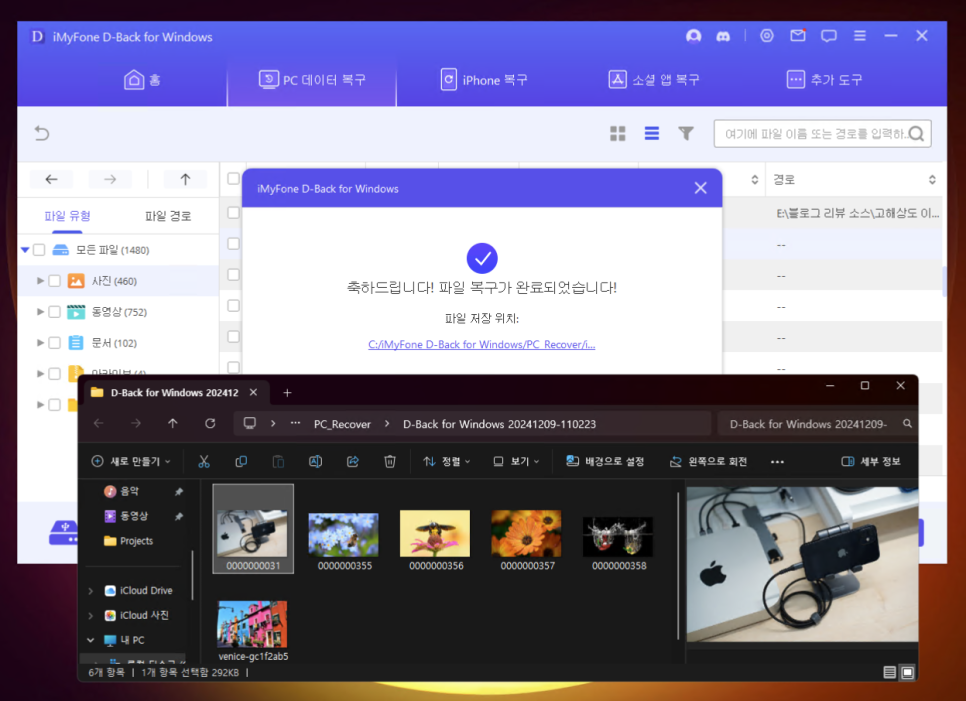966x701 pixels.
Task: Open the Explorer more options ellipsis
Action: click(x=777, y=461)
